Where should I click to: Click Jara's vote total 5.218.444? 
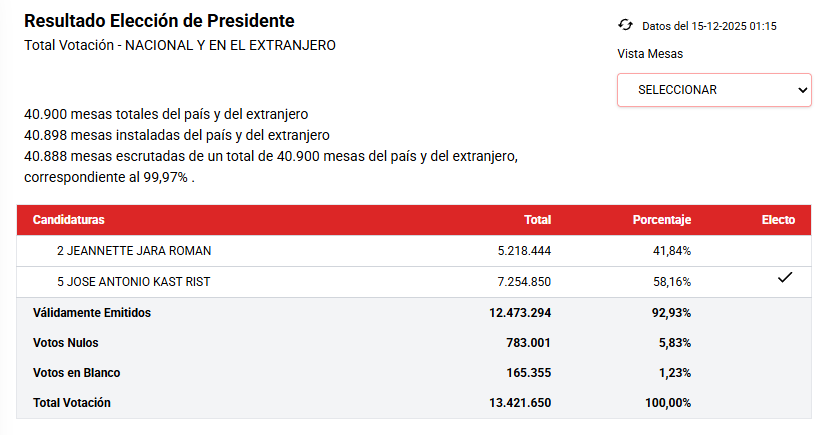click(524, 251)
